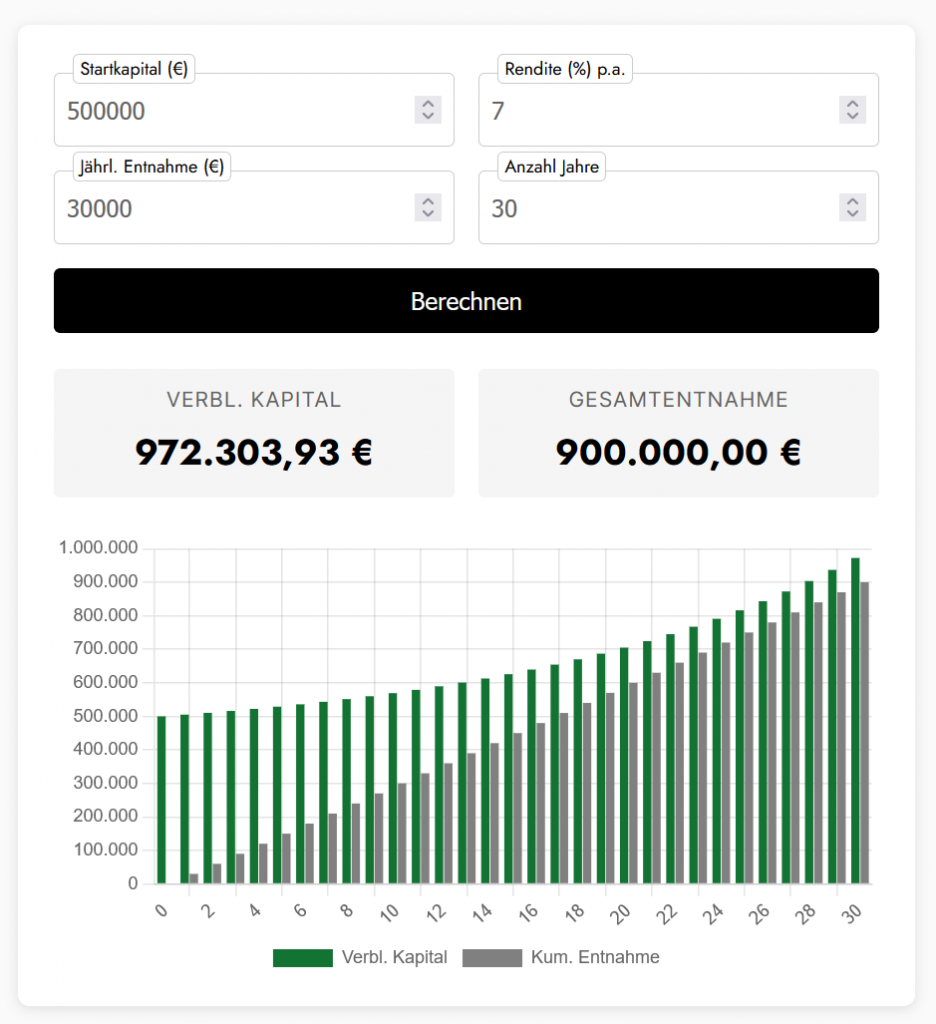The width and height of the screenshot is (936, 1024).
Task: Select the 972.303,93 € remaining capital value
Action: 254,453
